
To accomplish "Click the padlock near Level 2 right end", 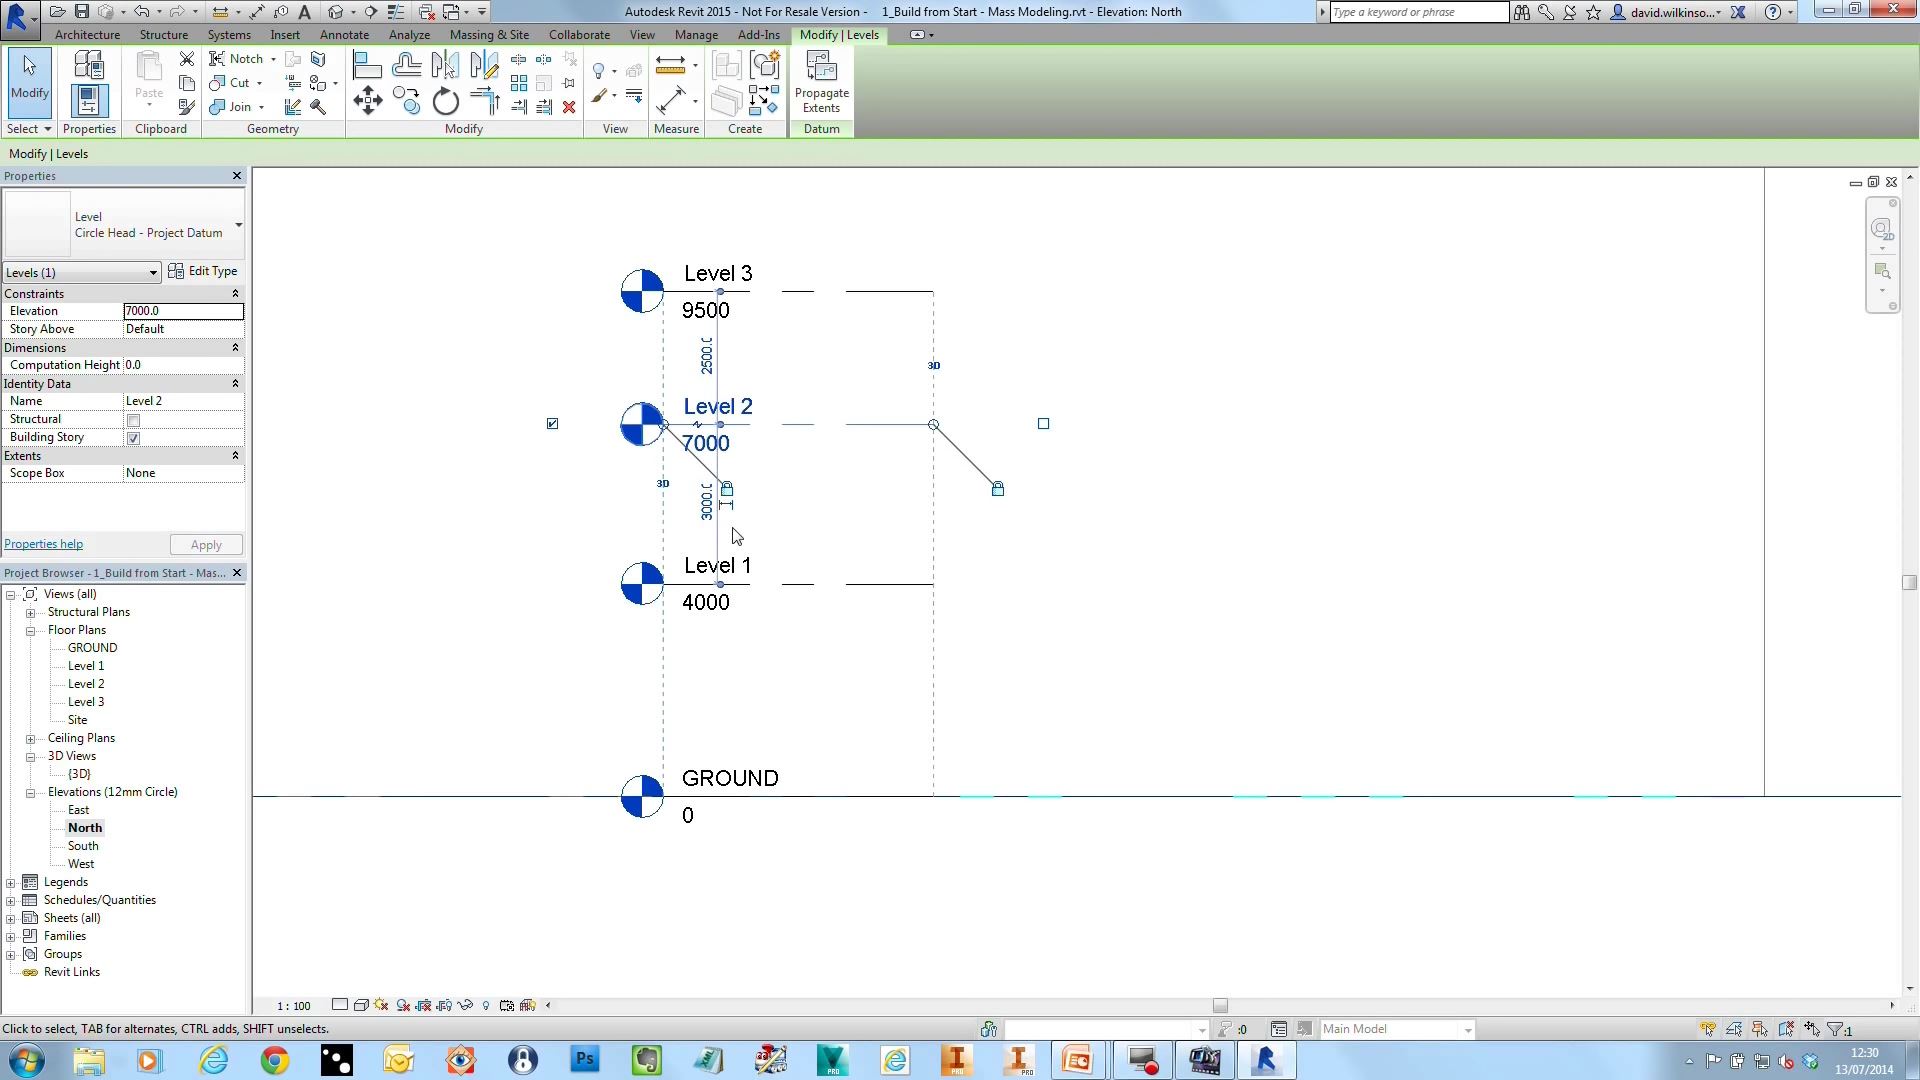I will (x=997, y=488).
